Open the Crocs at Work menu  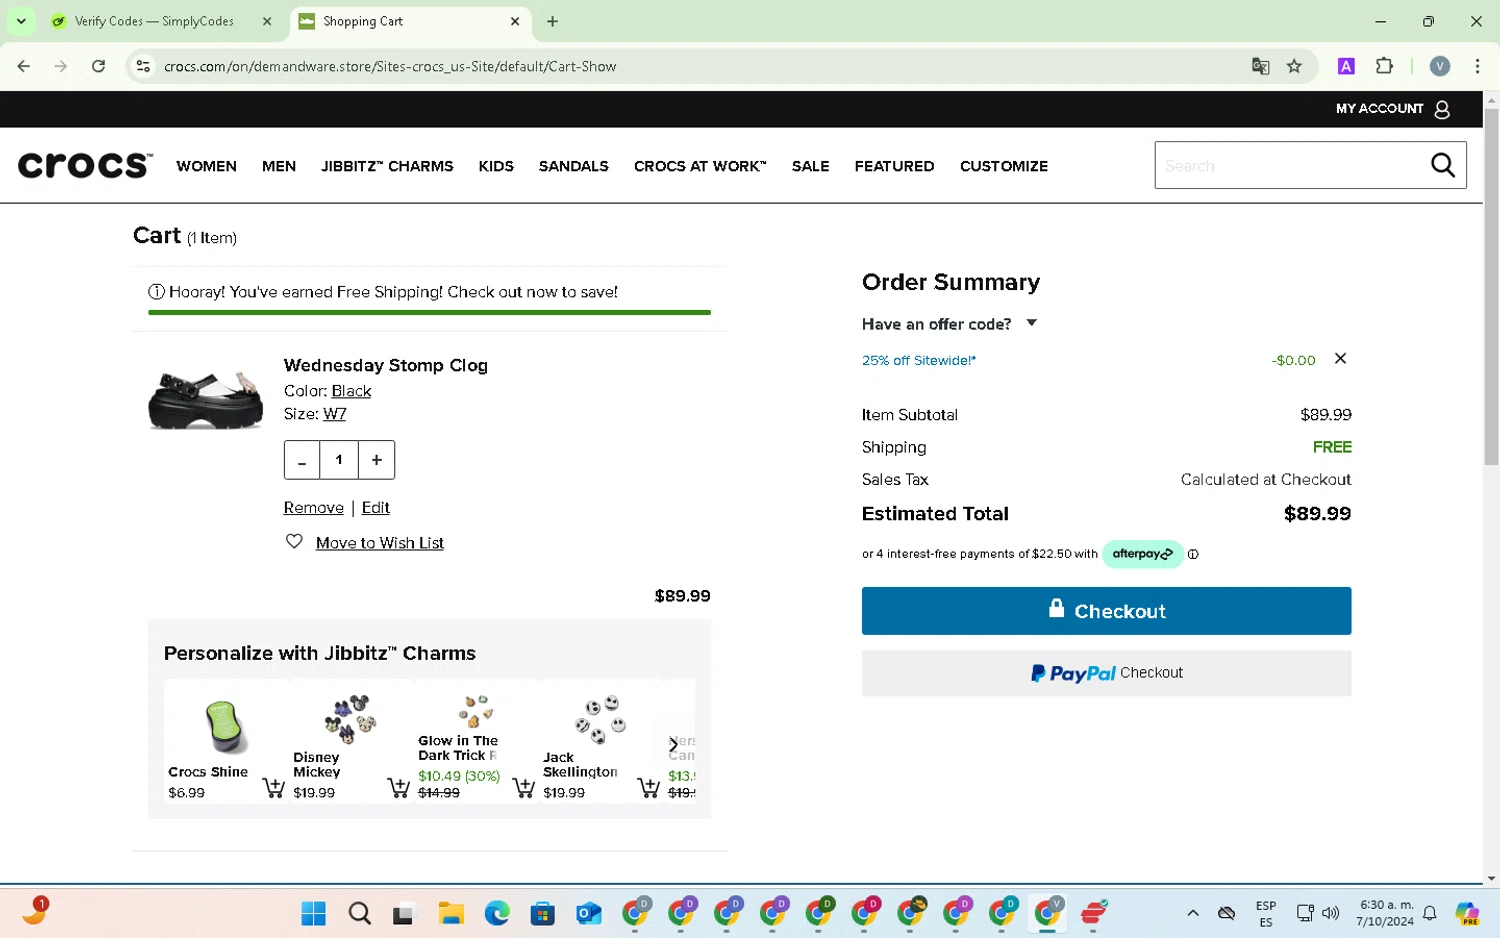click(x=700, y=166)
